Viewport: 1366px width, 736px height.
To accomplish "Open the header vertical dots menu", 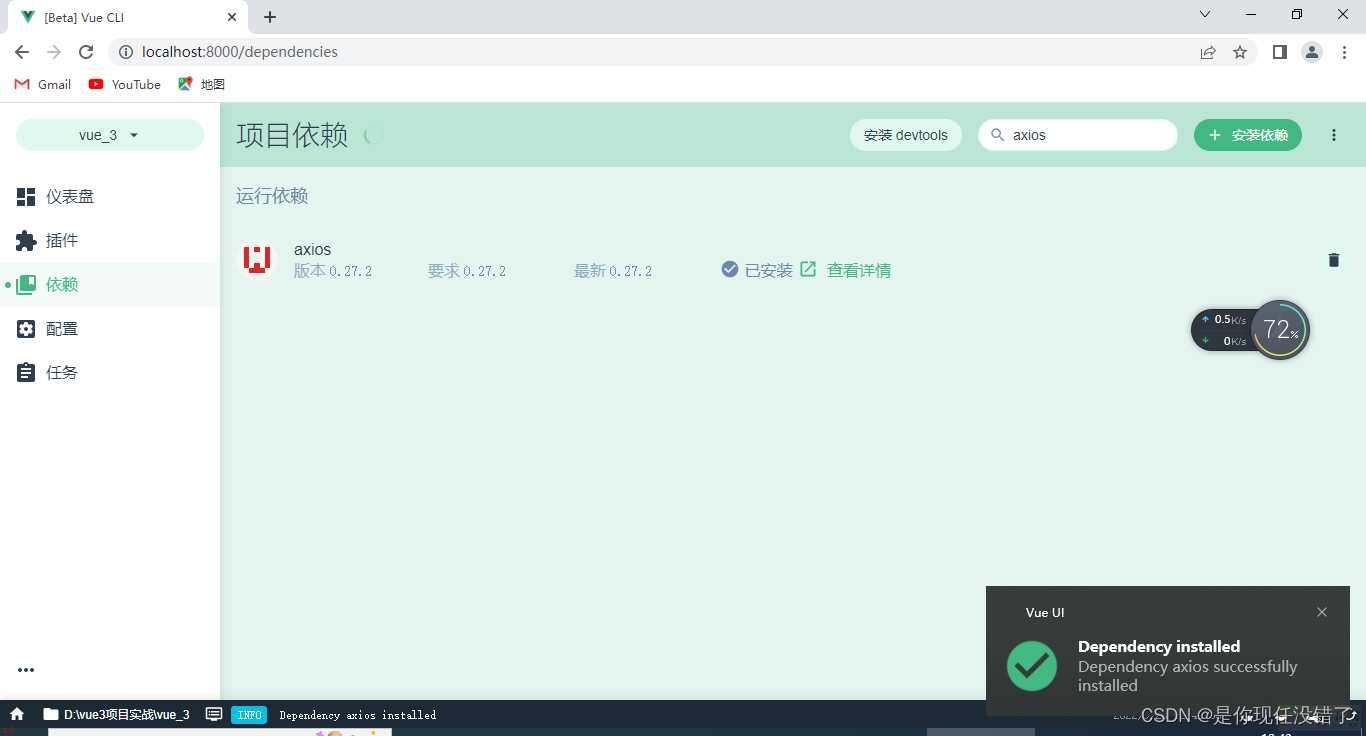I will [1334, 135].
